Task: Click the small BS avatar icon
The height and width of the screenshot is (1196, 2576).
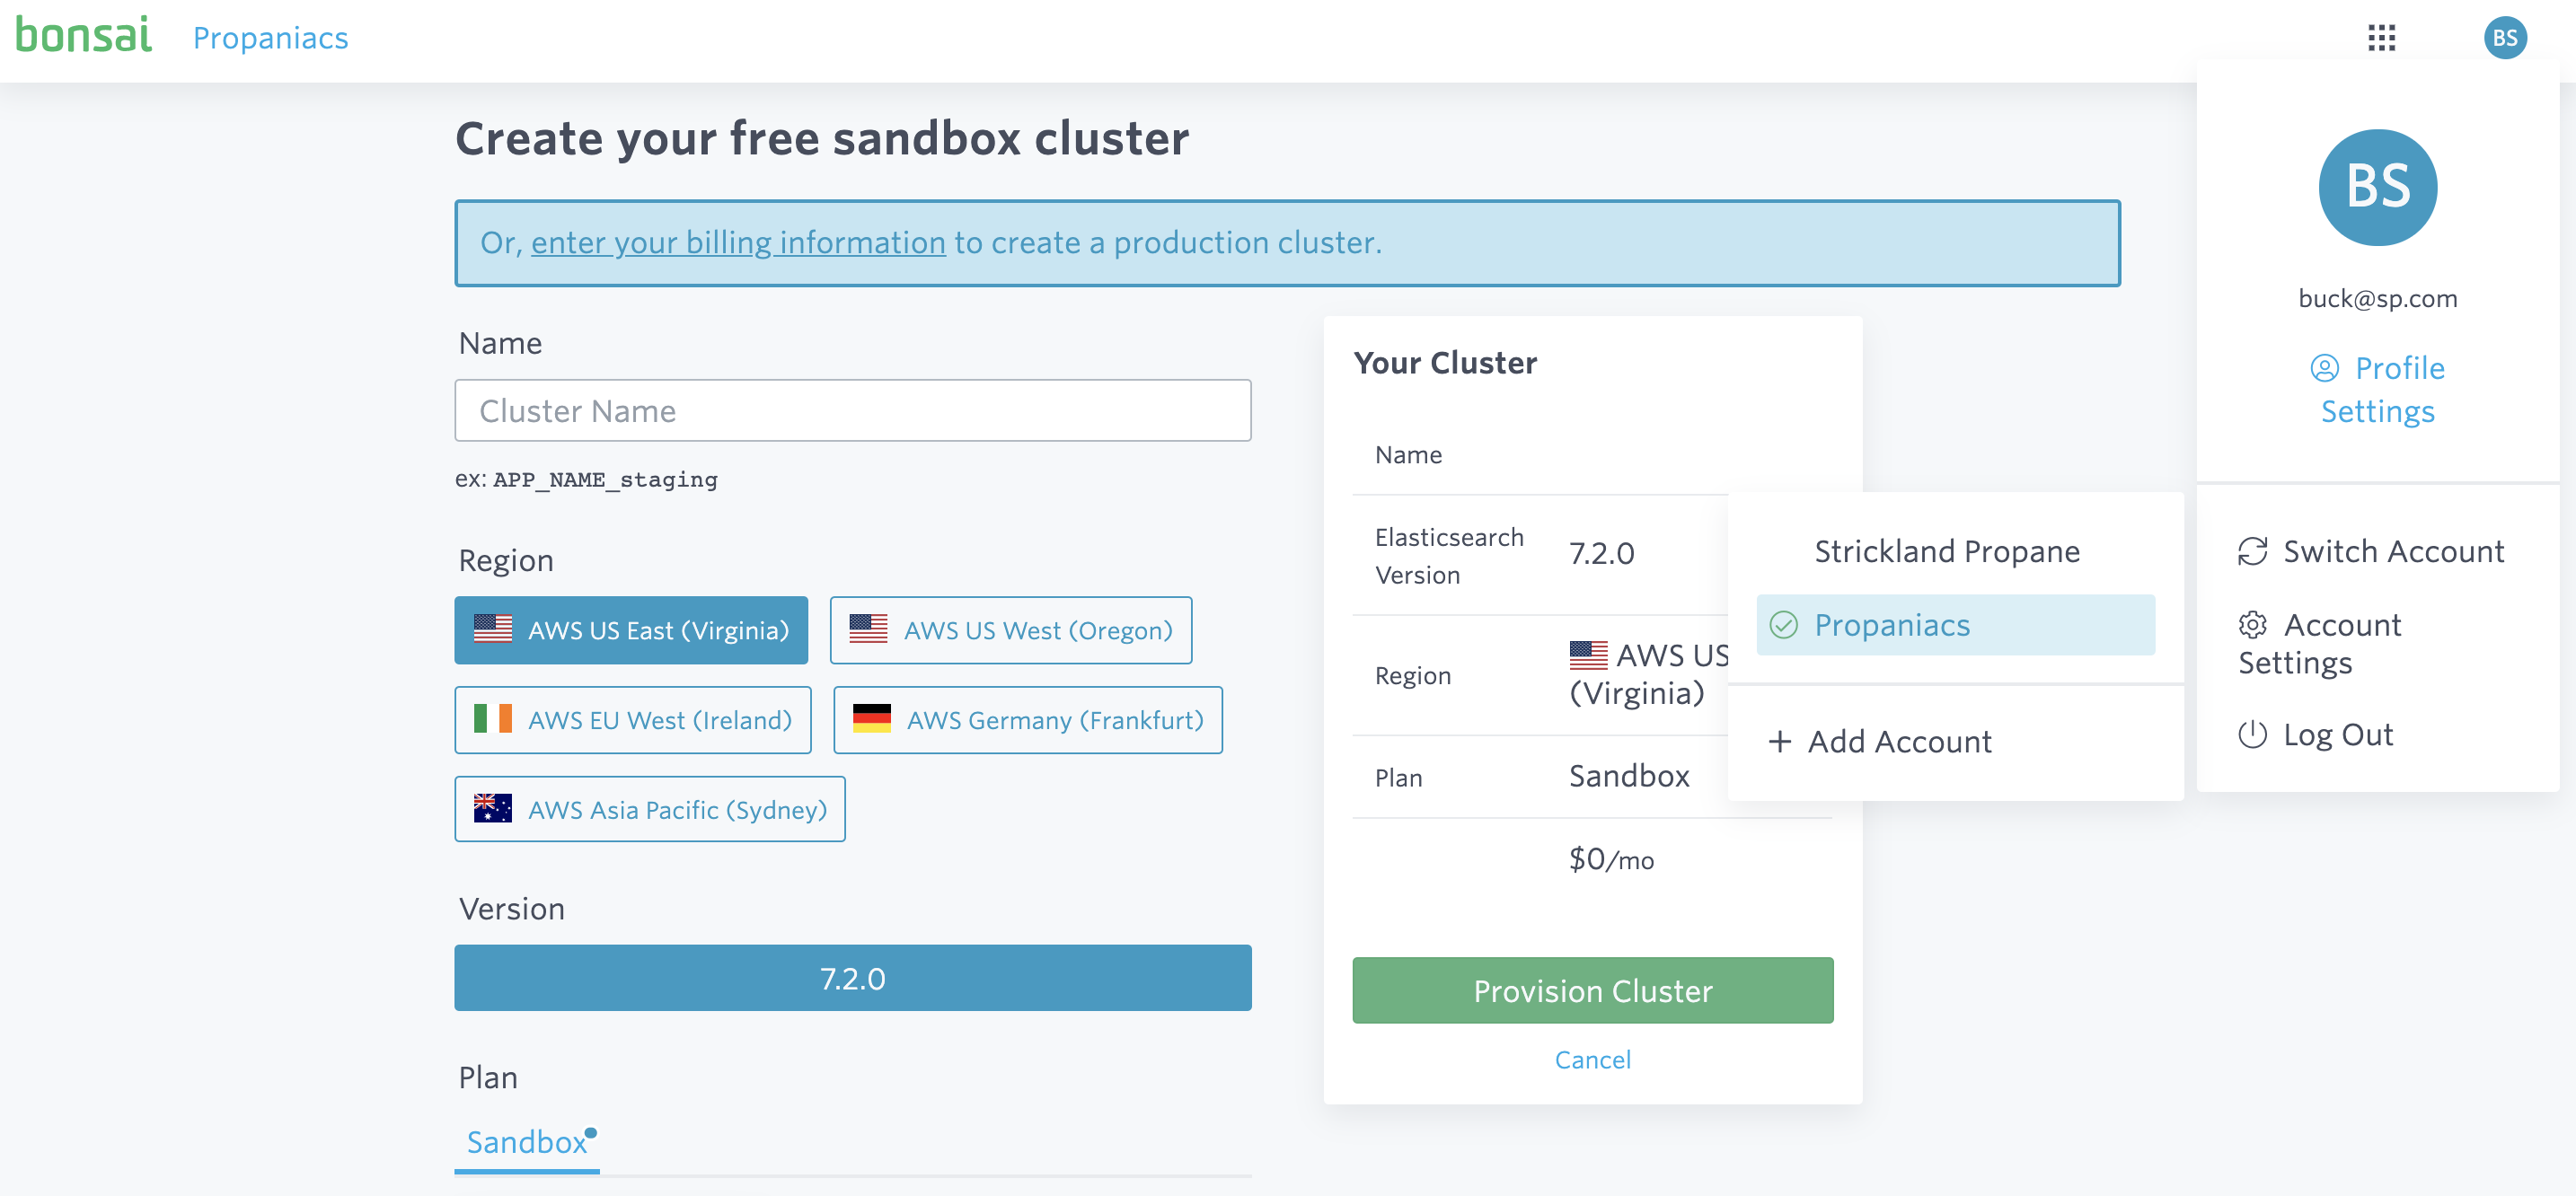Action: point(2504,38)
